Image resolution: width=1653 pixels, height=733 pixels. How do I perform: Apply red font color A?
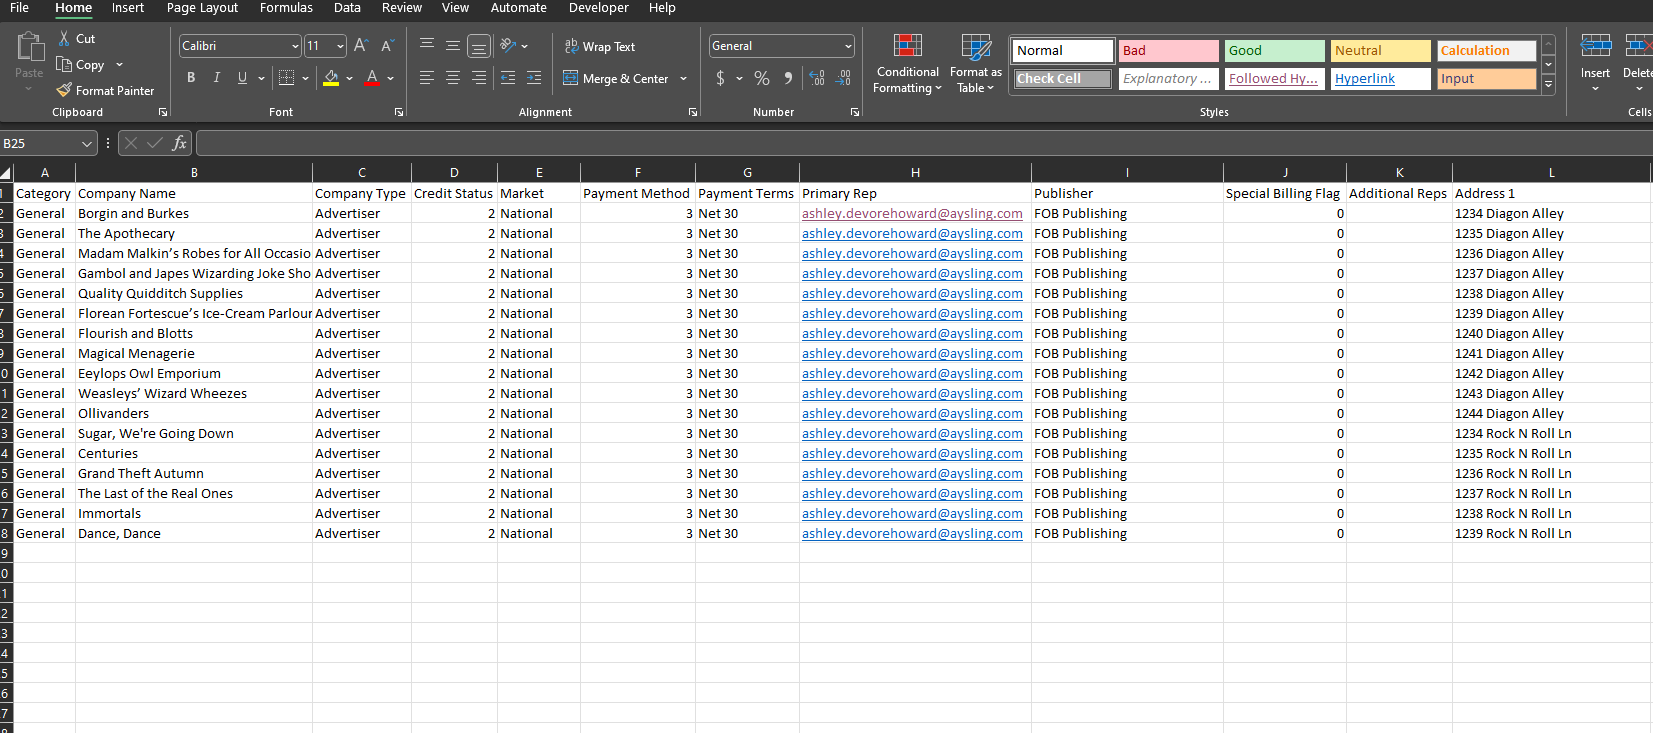[x=372, y=78]
